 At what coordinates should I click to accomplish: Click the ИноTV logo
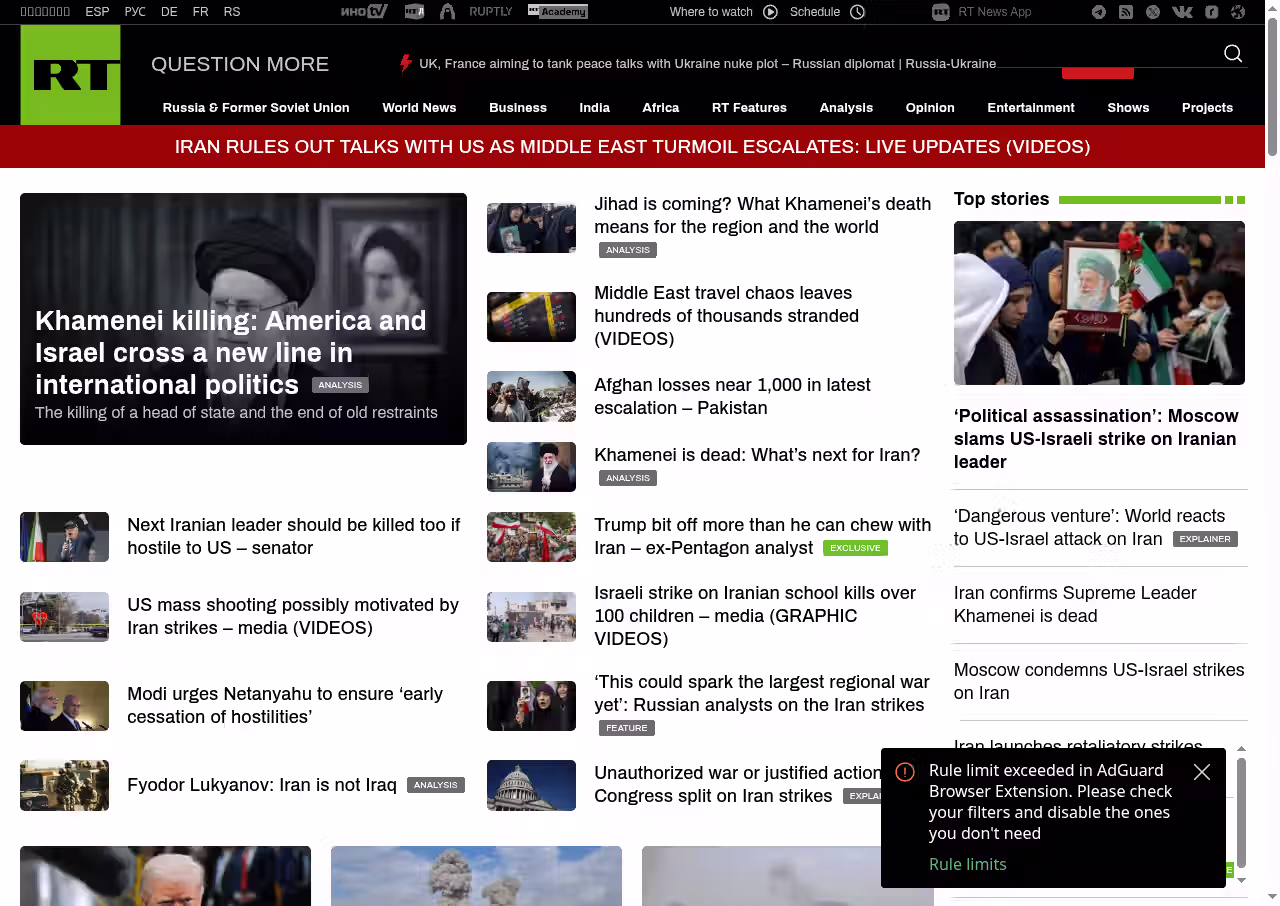363,12
